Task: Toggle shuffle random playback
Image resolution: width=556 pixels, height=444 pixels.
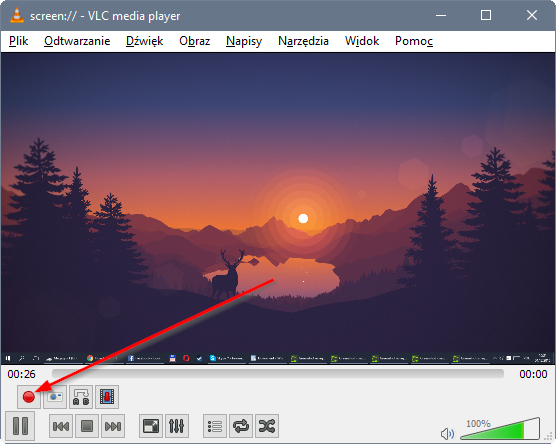Action: (267, 426)
